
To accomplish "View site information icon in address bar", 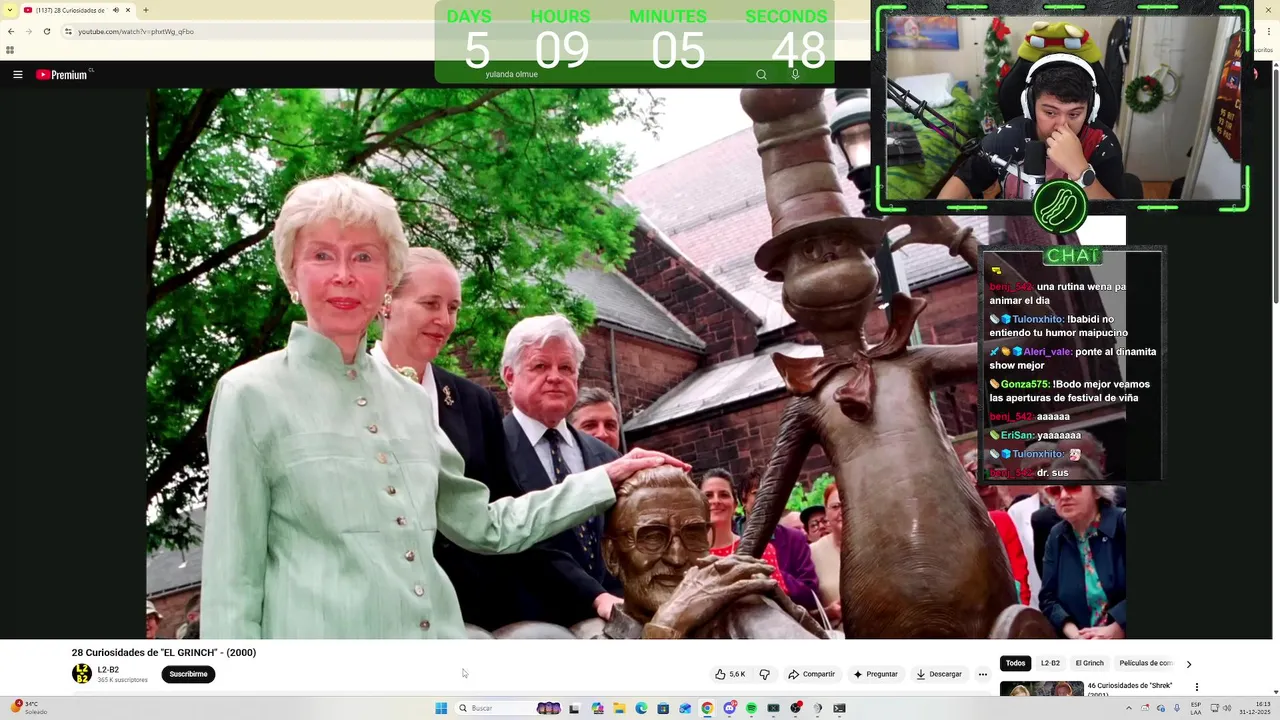I will tap(68, 31).
